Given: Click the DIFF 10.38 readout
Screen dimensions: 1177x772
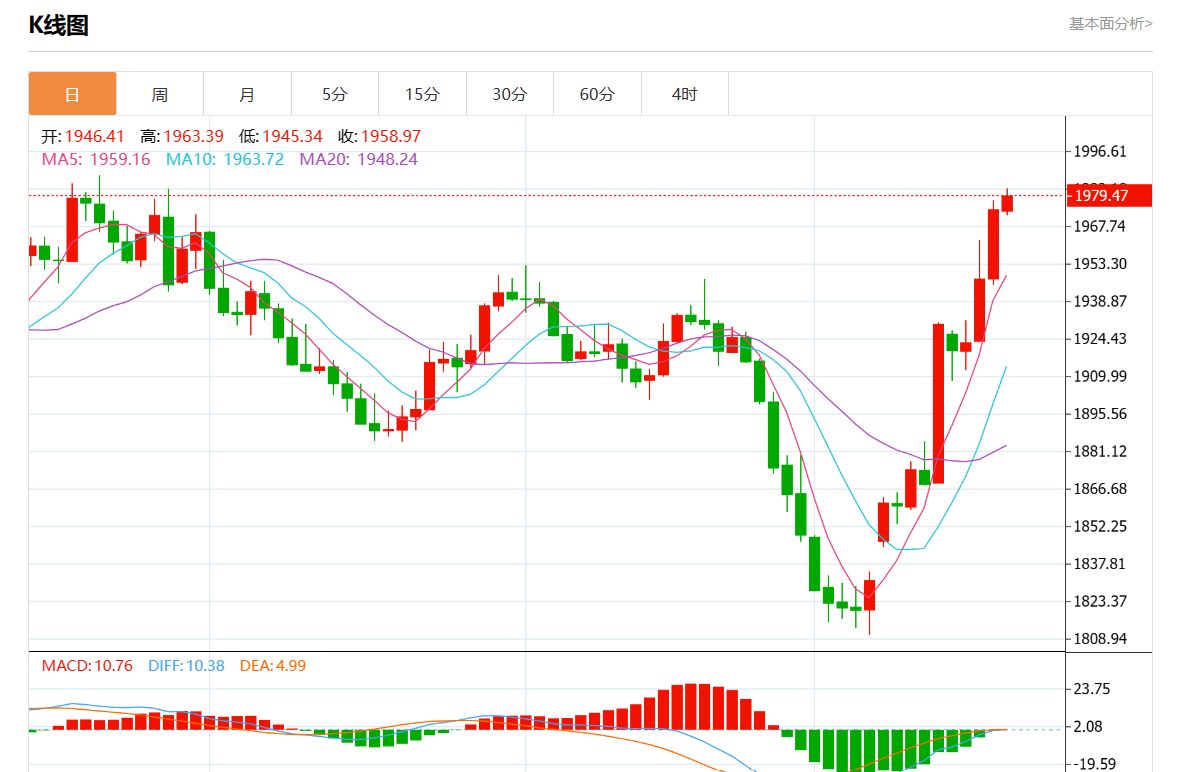Looking at the screenshot, I should point(186,665).
